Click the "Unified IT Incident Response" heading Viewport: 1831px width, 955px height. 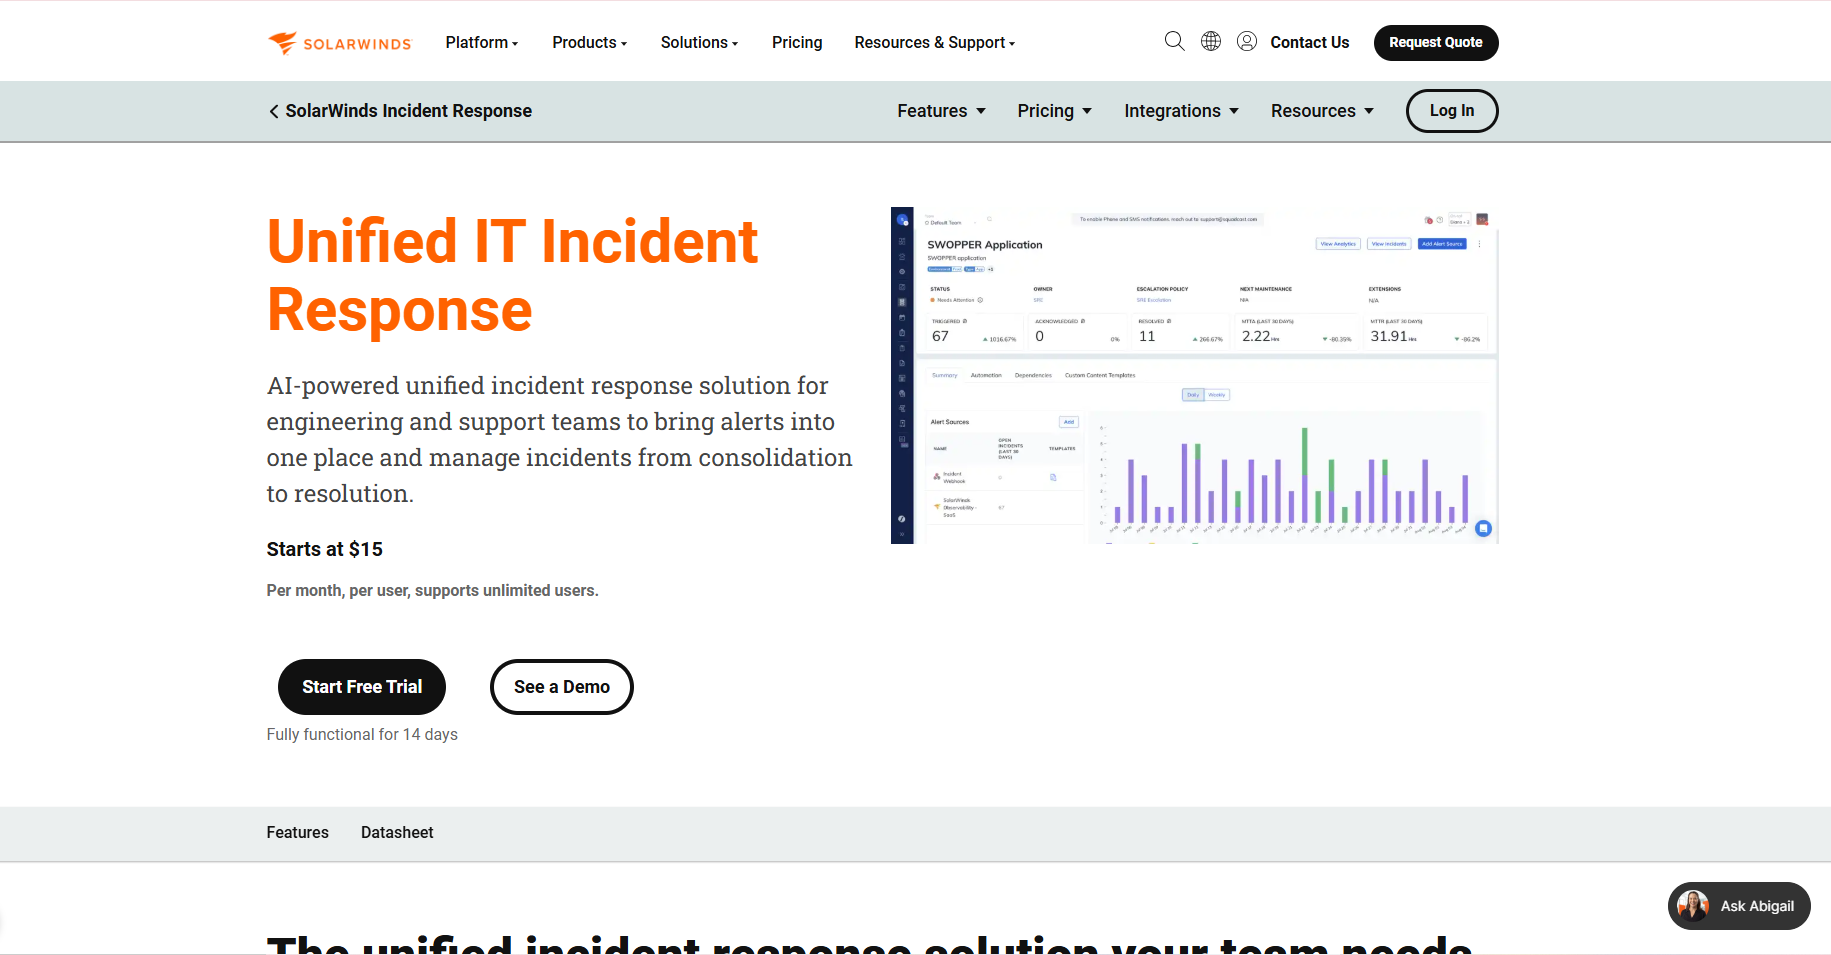click(513, 275)
